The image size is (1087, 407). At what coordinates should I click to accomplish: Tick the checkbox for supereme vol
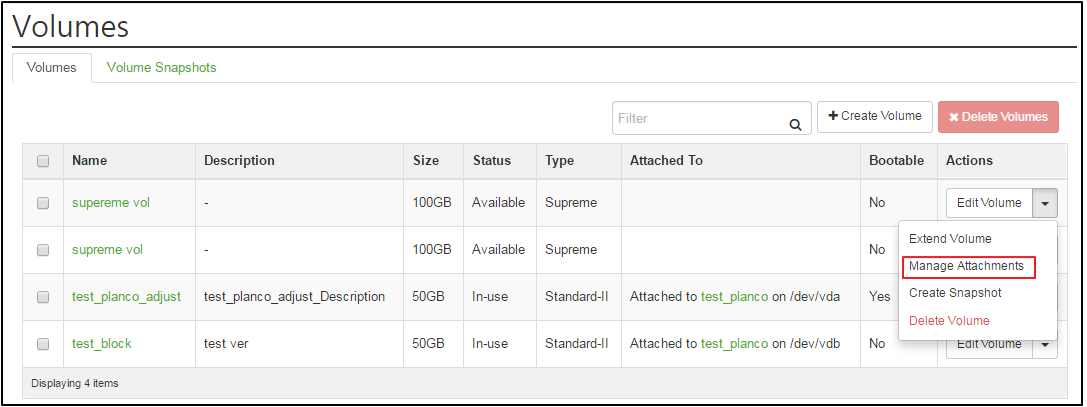click(x=43, y=203)
